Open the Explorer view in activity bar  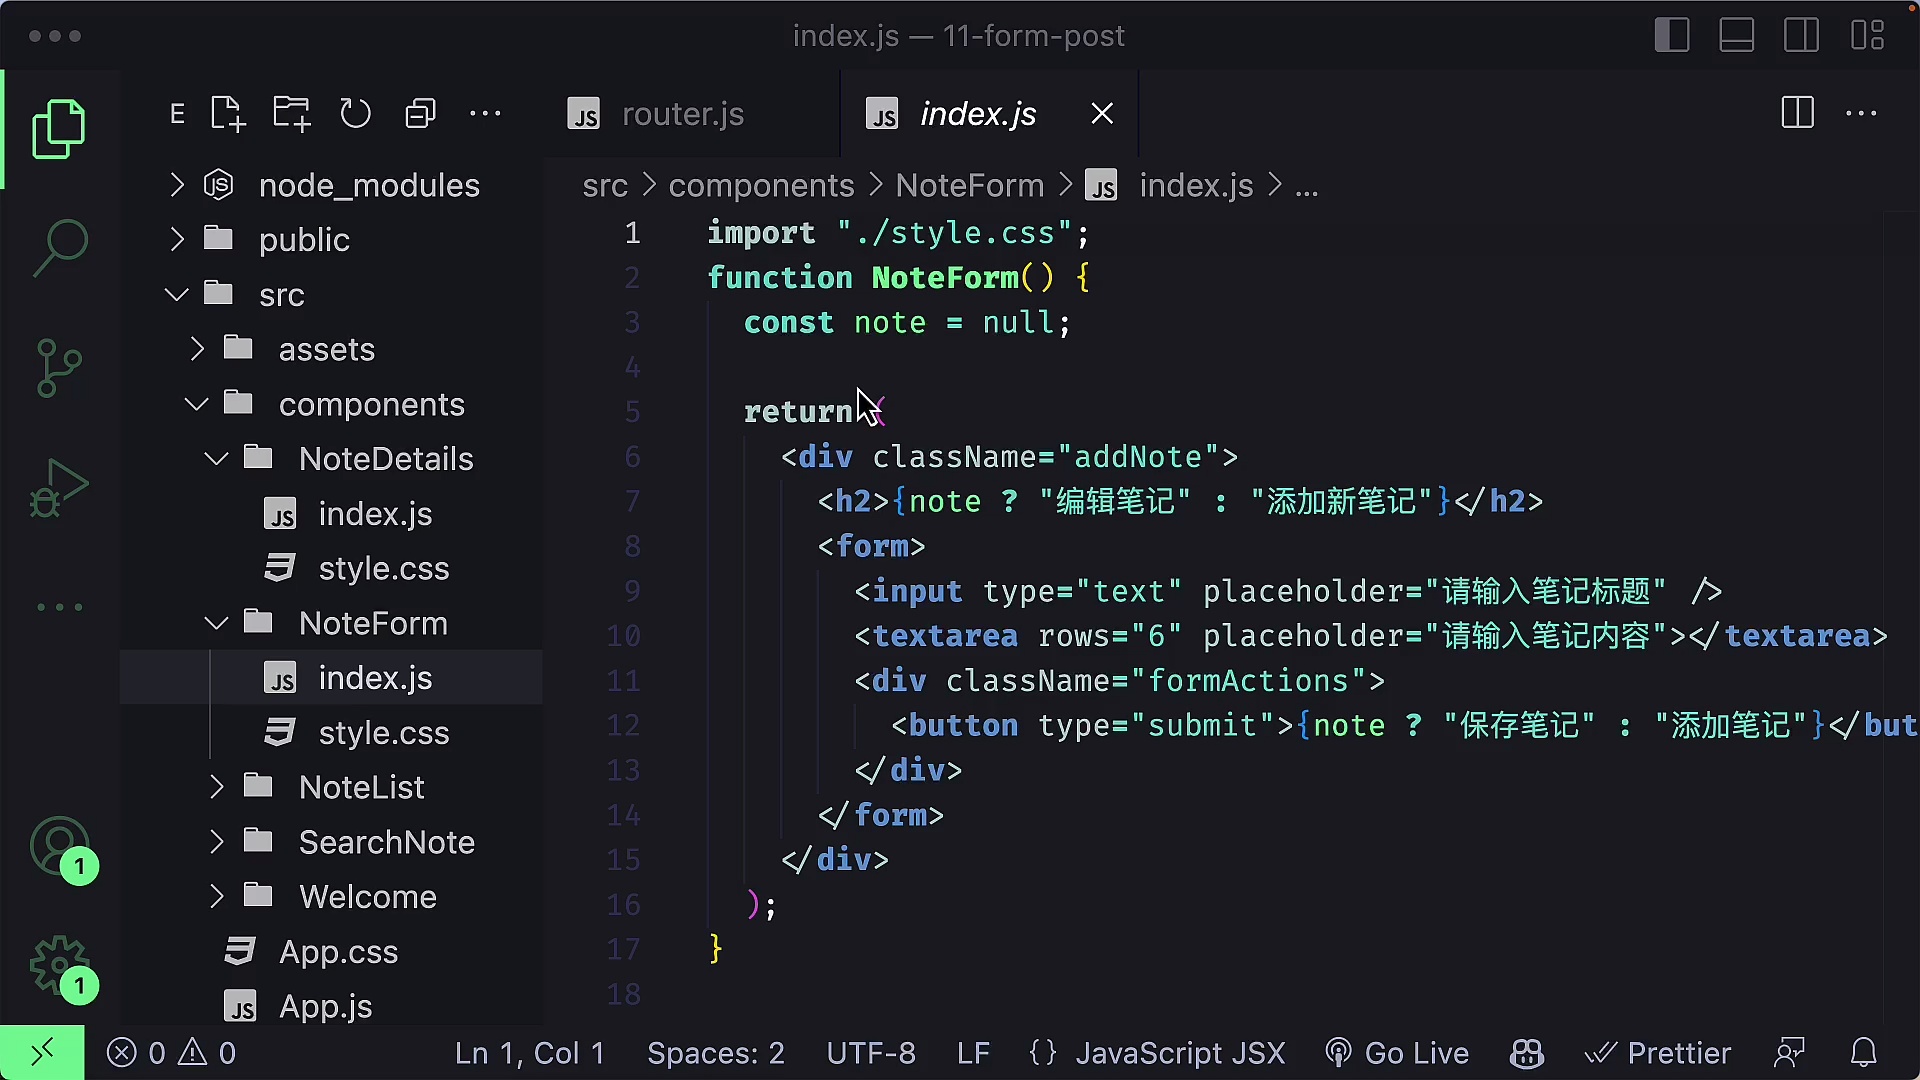pyautogui.click(x=59, y=129)
